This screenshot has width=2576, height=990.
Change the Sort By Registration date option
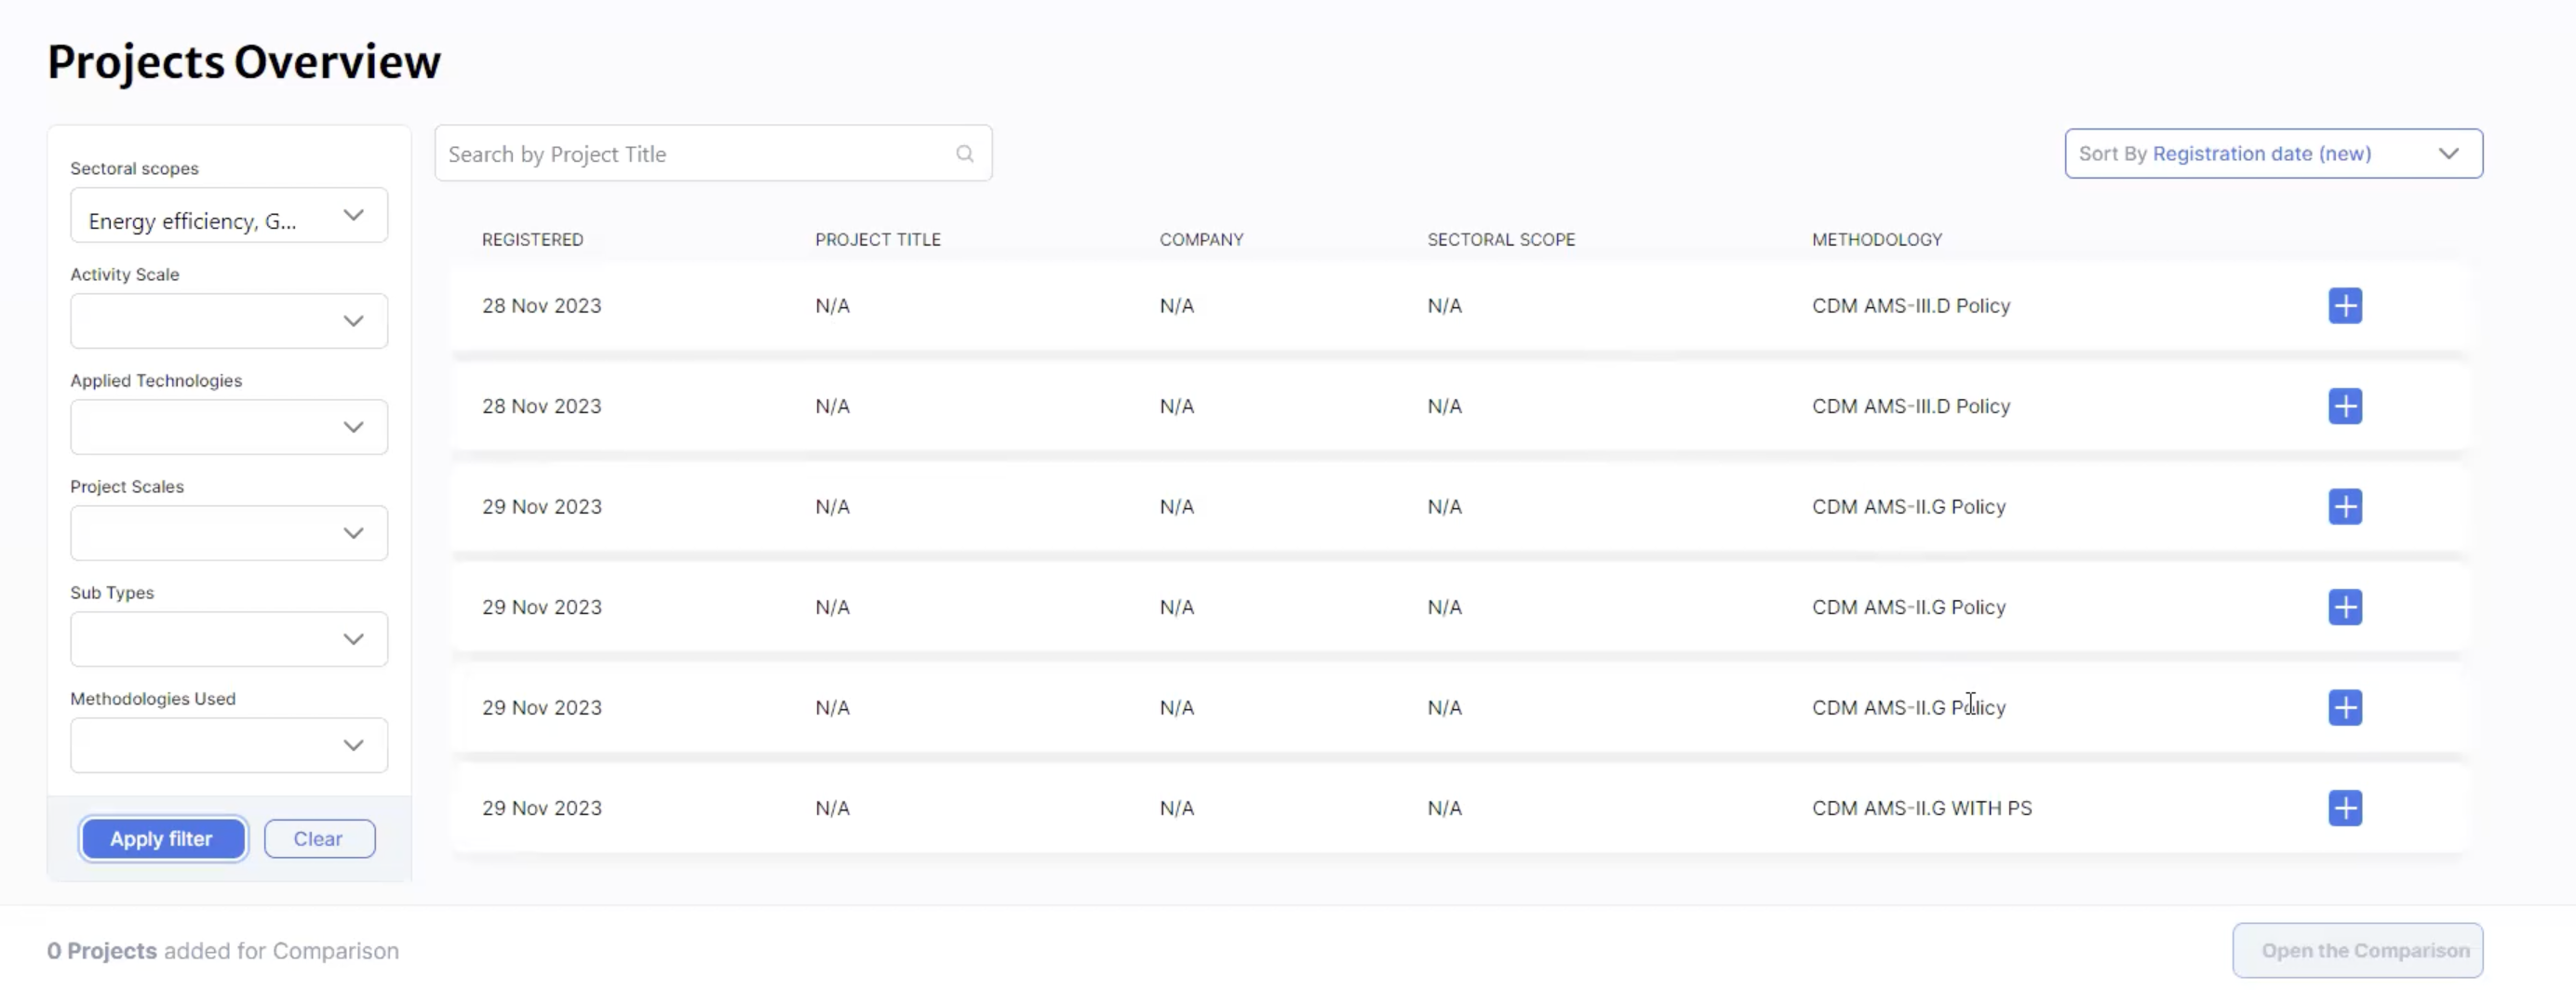coord(2272,154)
